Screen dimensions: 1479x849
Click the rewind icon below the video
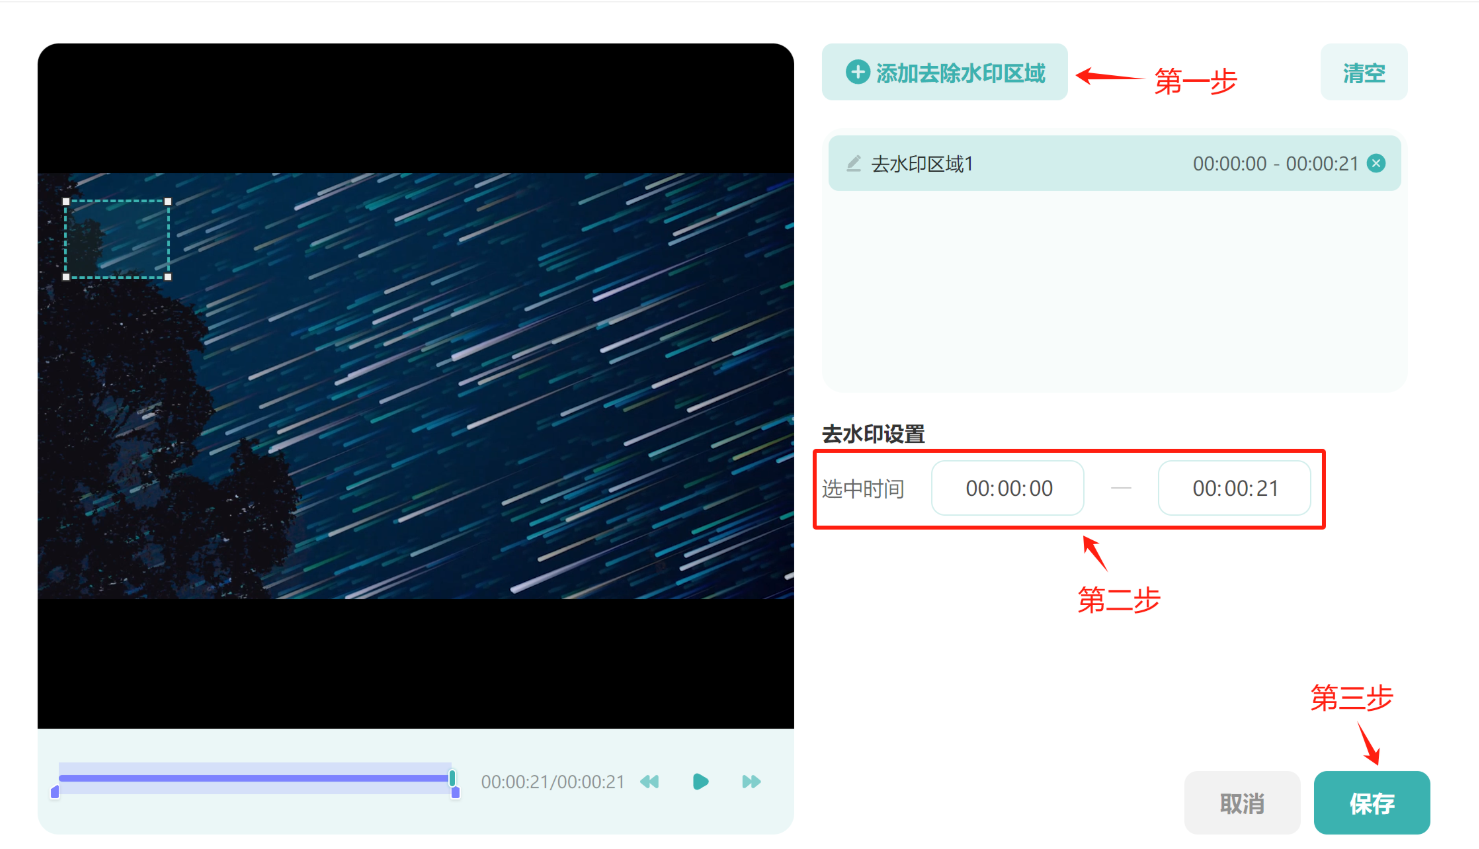pyautogui.click(x=650, y=782)
